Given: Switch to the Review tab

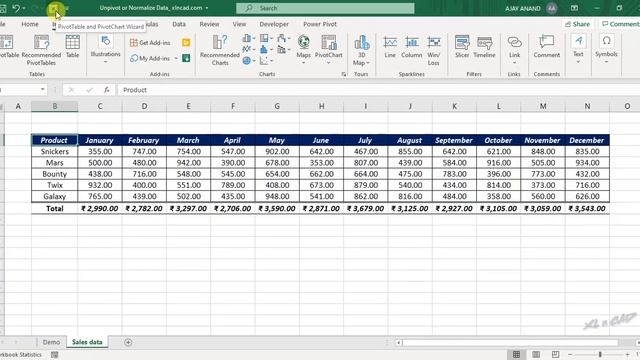Looking at the screenshot, I should [x=209, y=24].
